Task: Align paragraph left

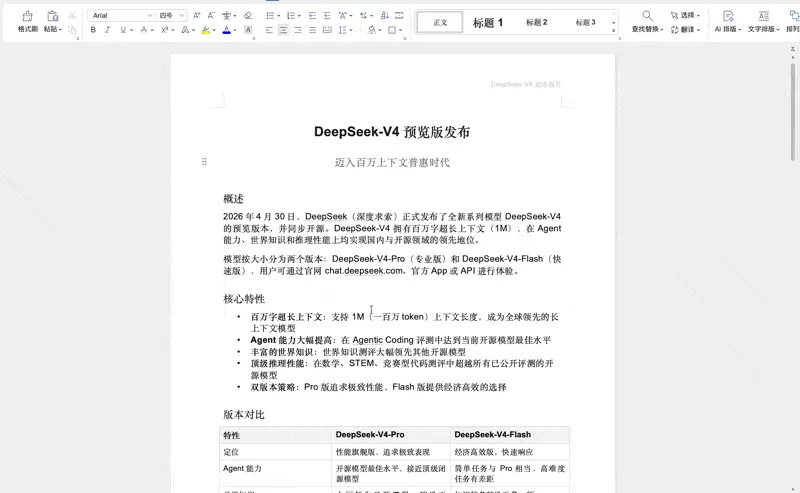Action: 269,30
